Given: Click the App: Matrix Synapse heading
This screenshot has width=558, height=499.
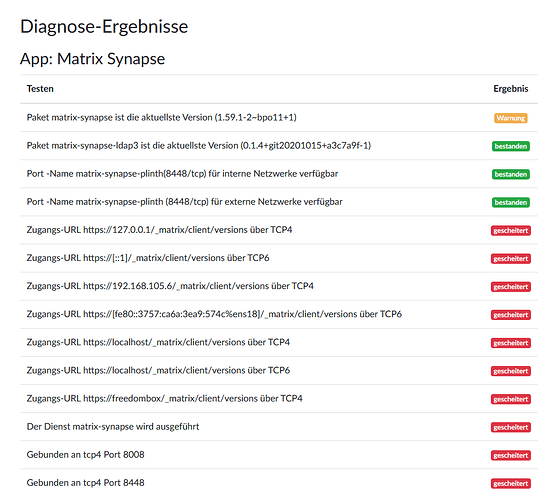Looking at the screenshot, I should click(x=93, y=59).
